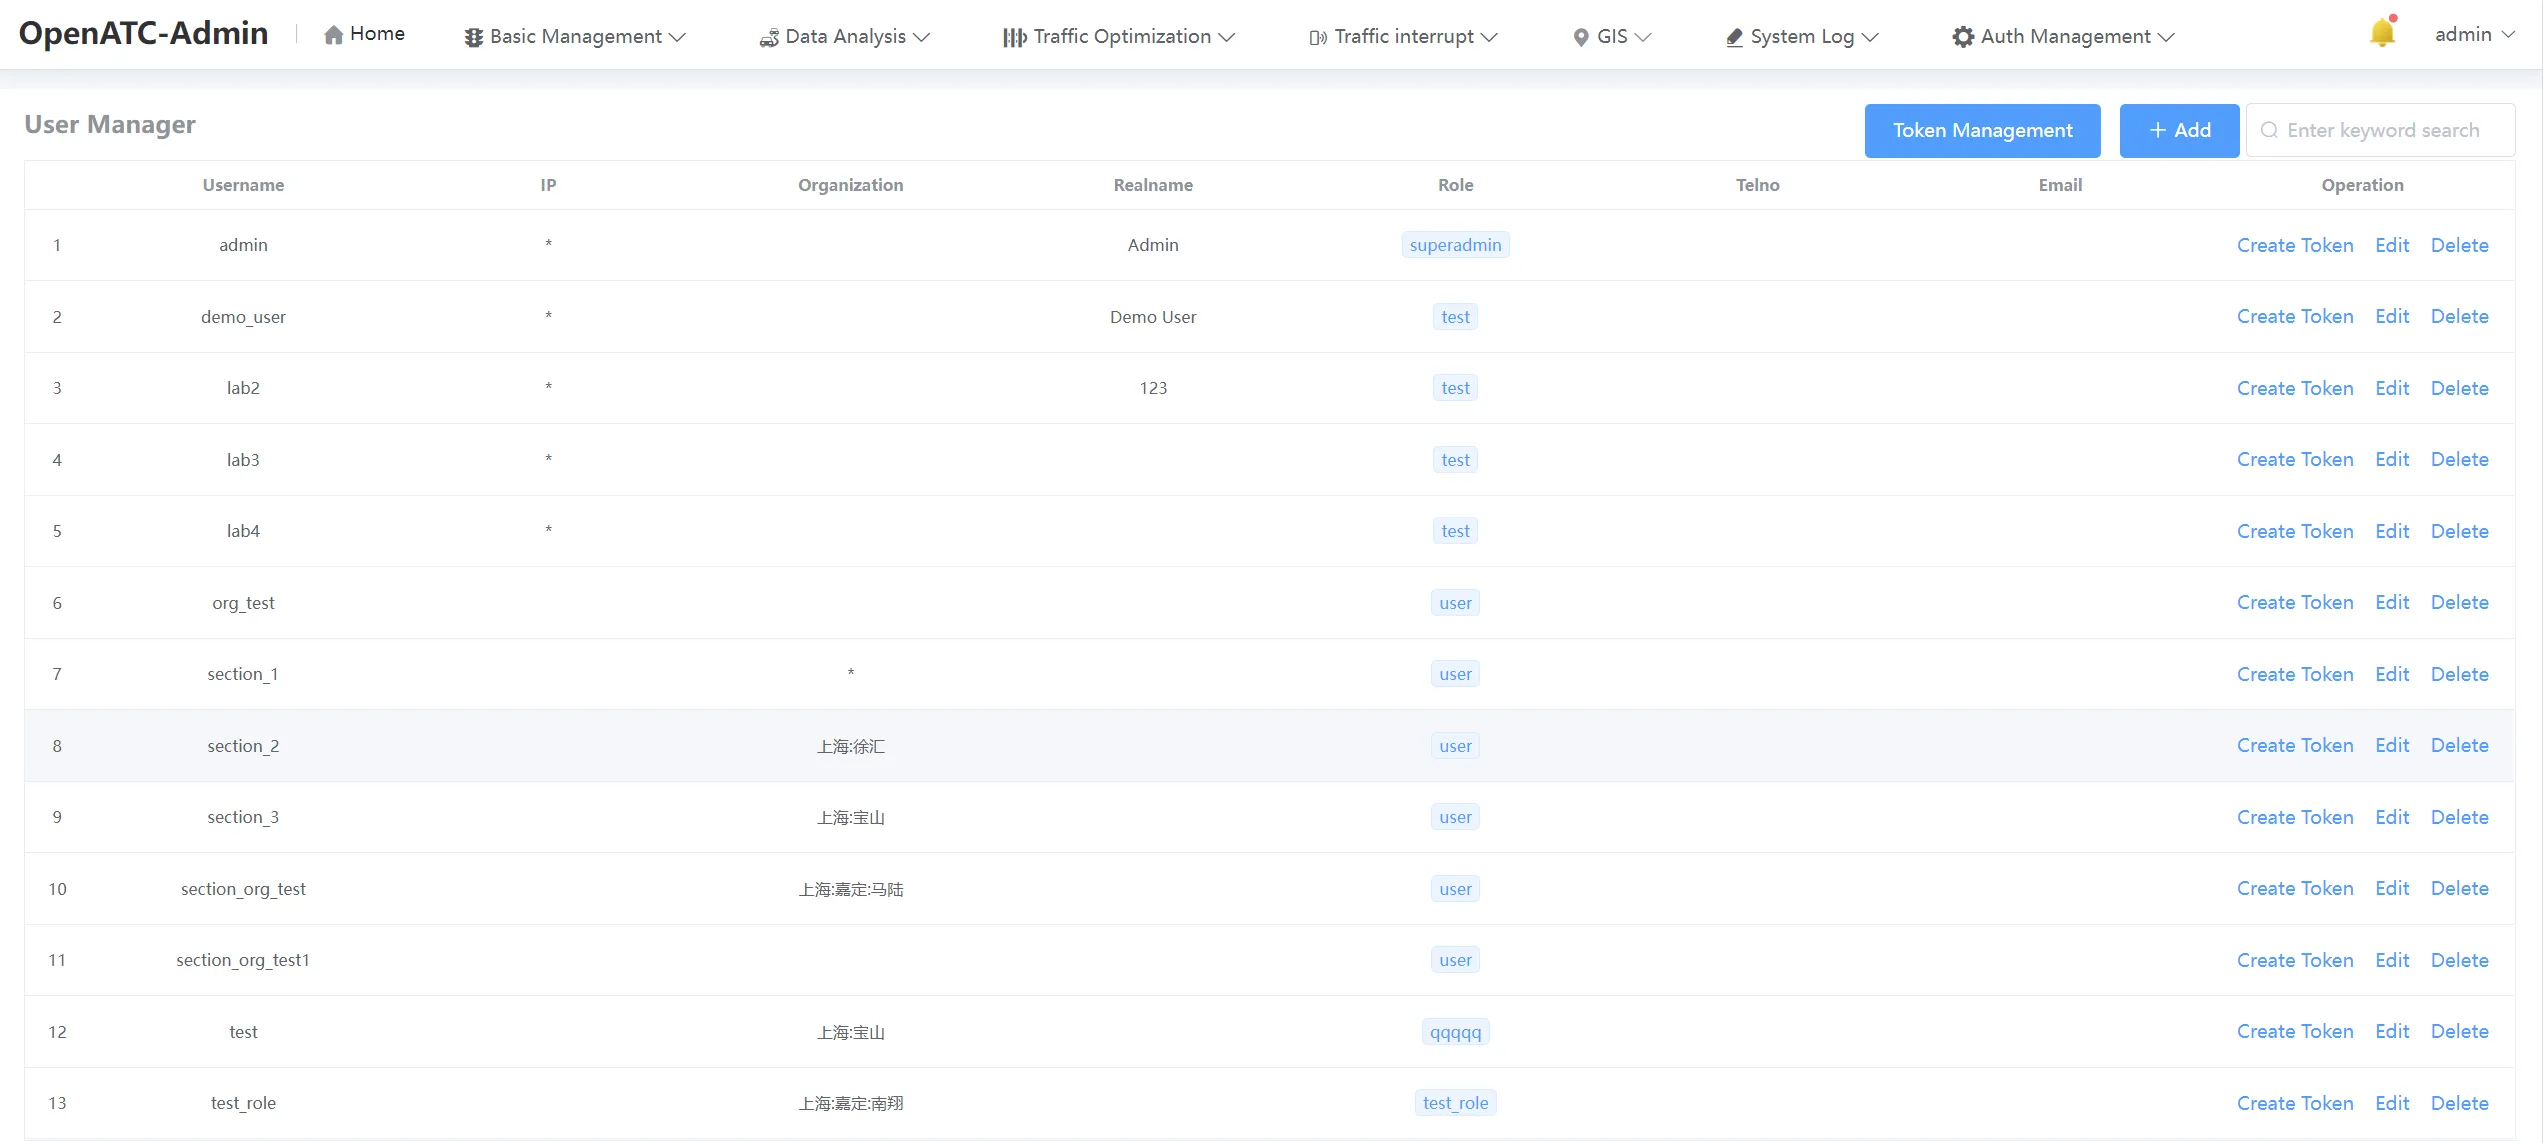Open the Data Analysis menu

click(x=845, y=37)
